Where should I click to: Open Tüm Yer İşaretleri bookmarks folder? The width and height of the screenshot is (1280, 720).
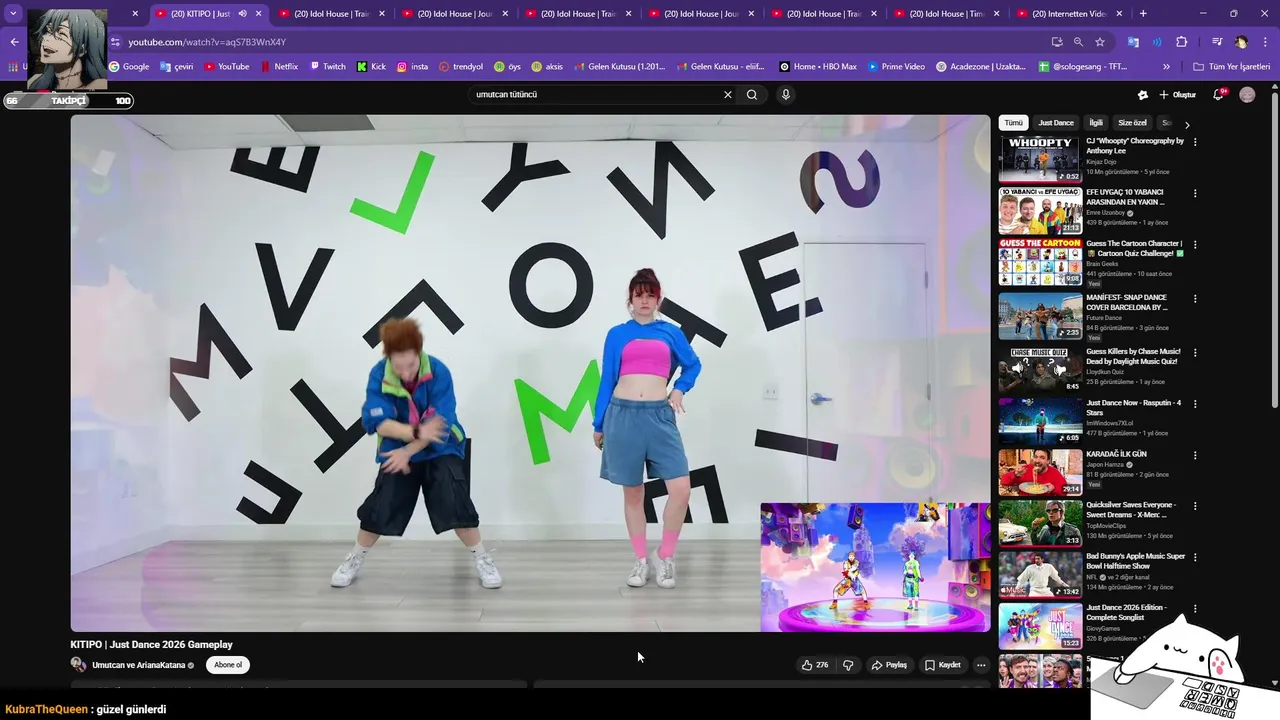(1232, 67)
